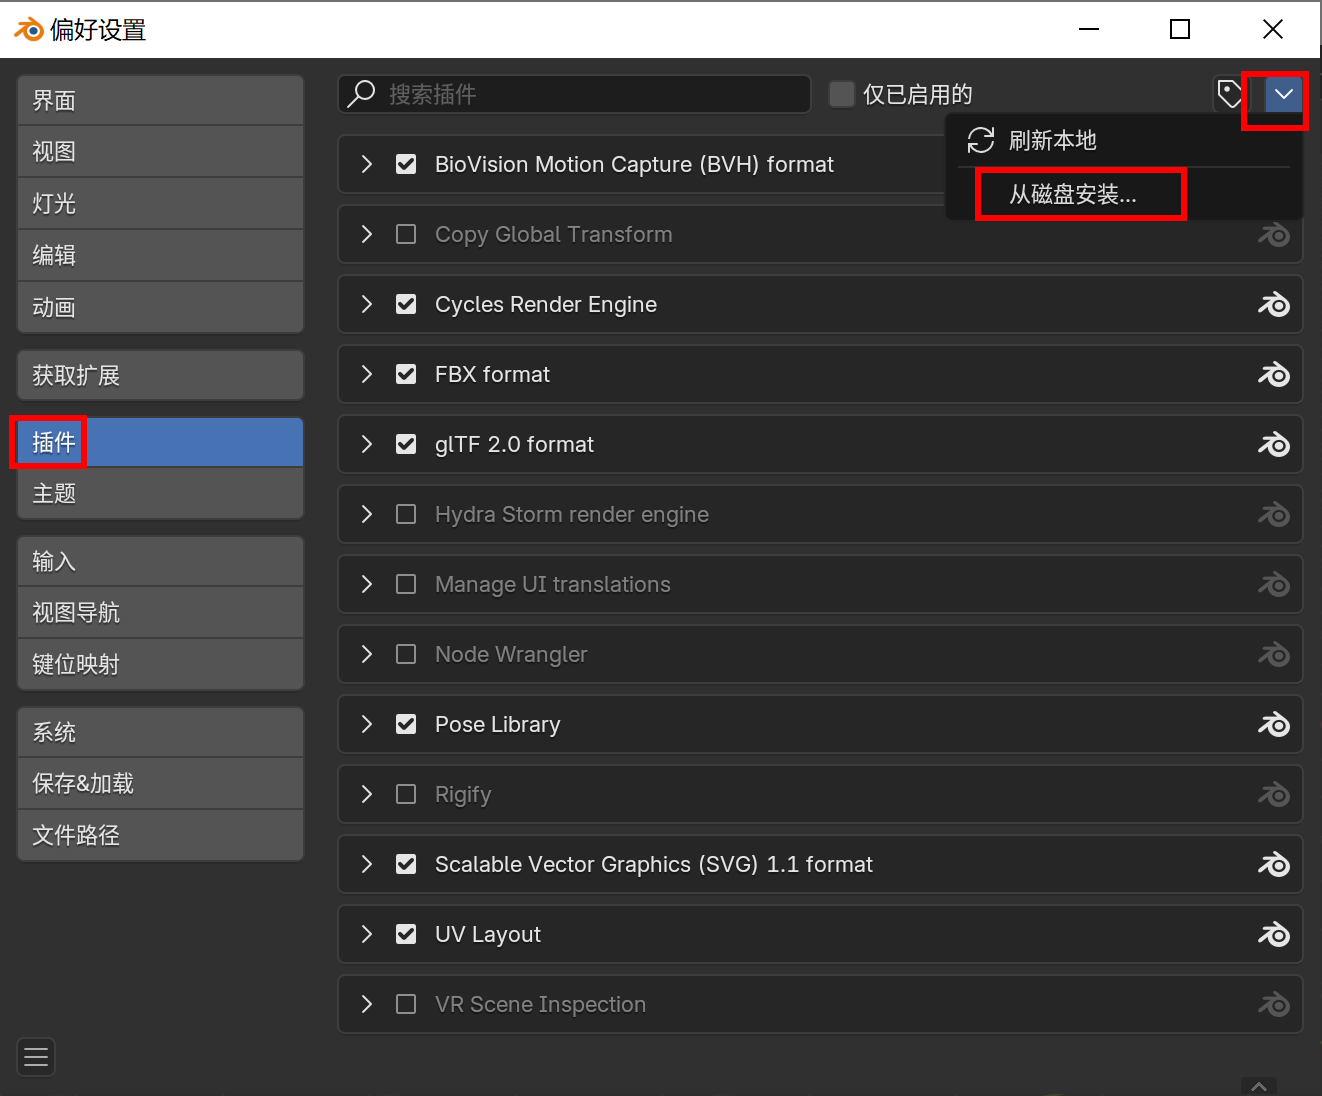1322x1096 pixels.
Task: Click the refresh icon beside 刷新本地
Action: pos(981,140)
